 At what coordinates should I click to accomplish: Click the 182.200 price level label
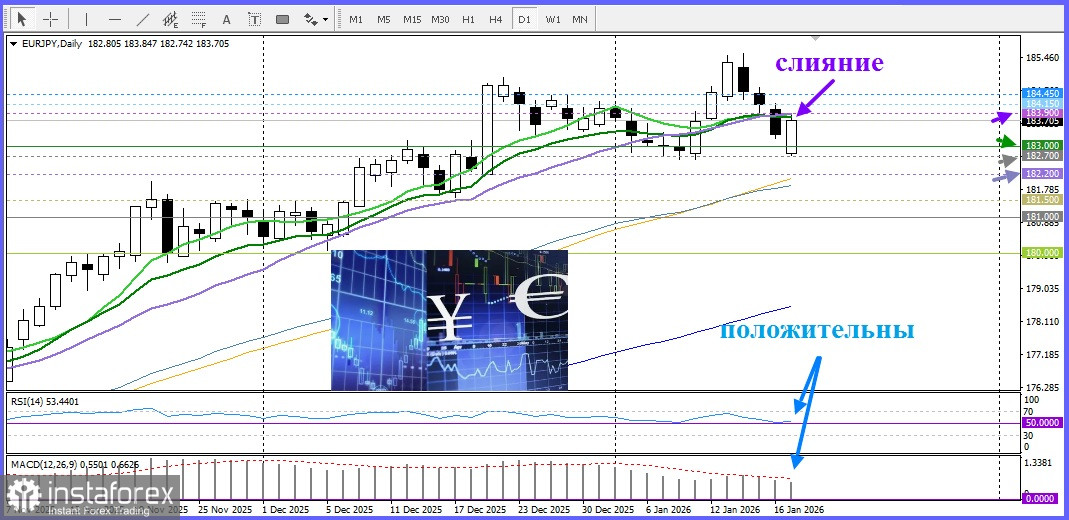click(1042, 174)
